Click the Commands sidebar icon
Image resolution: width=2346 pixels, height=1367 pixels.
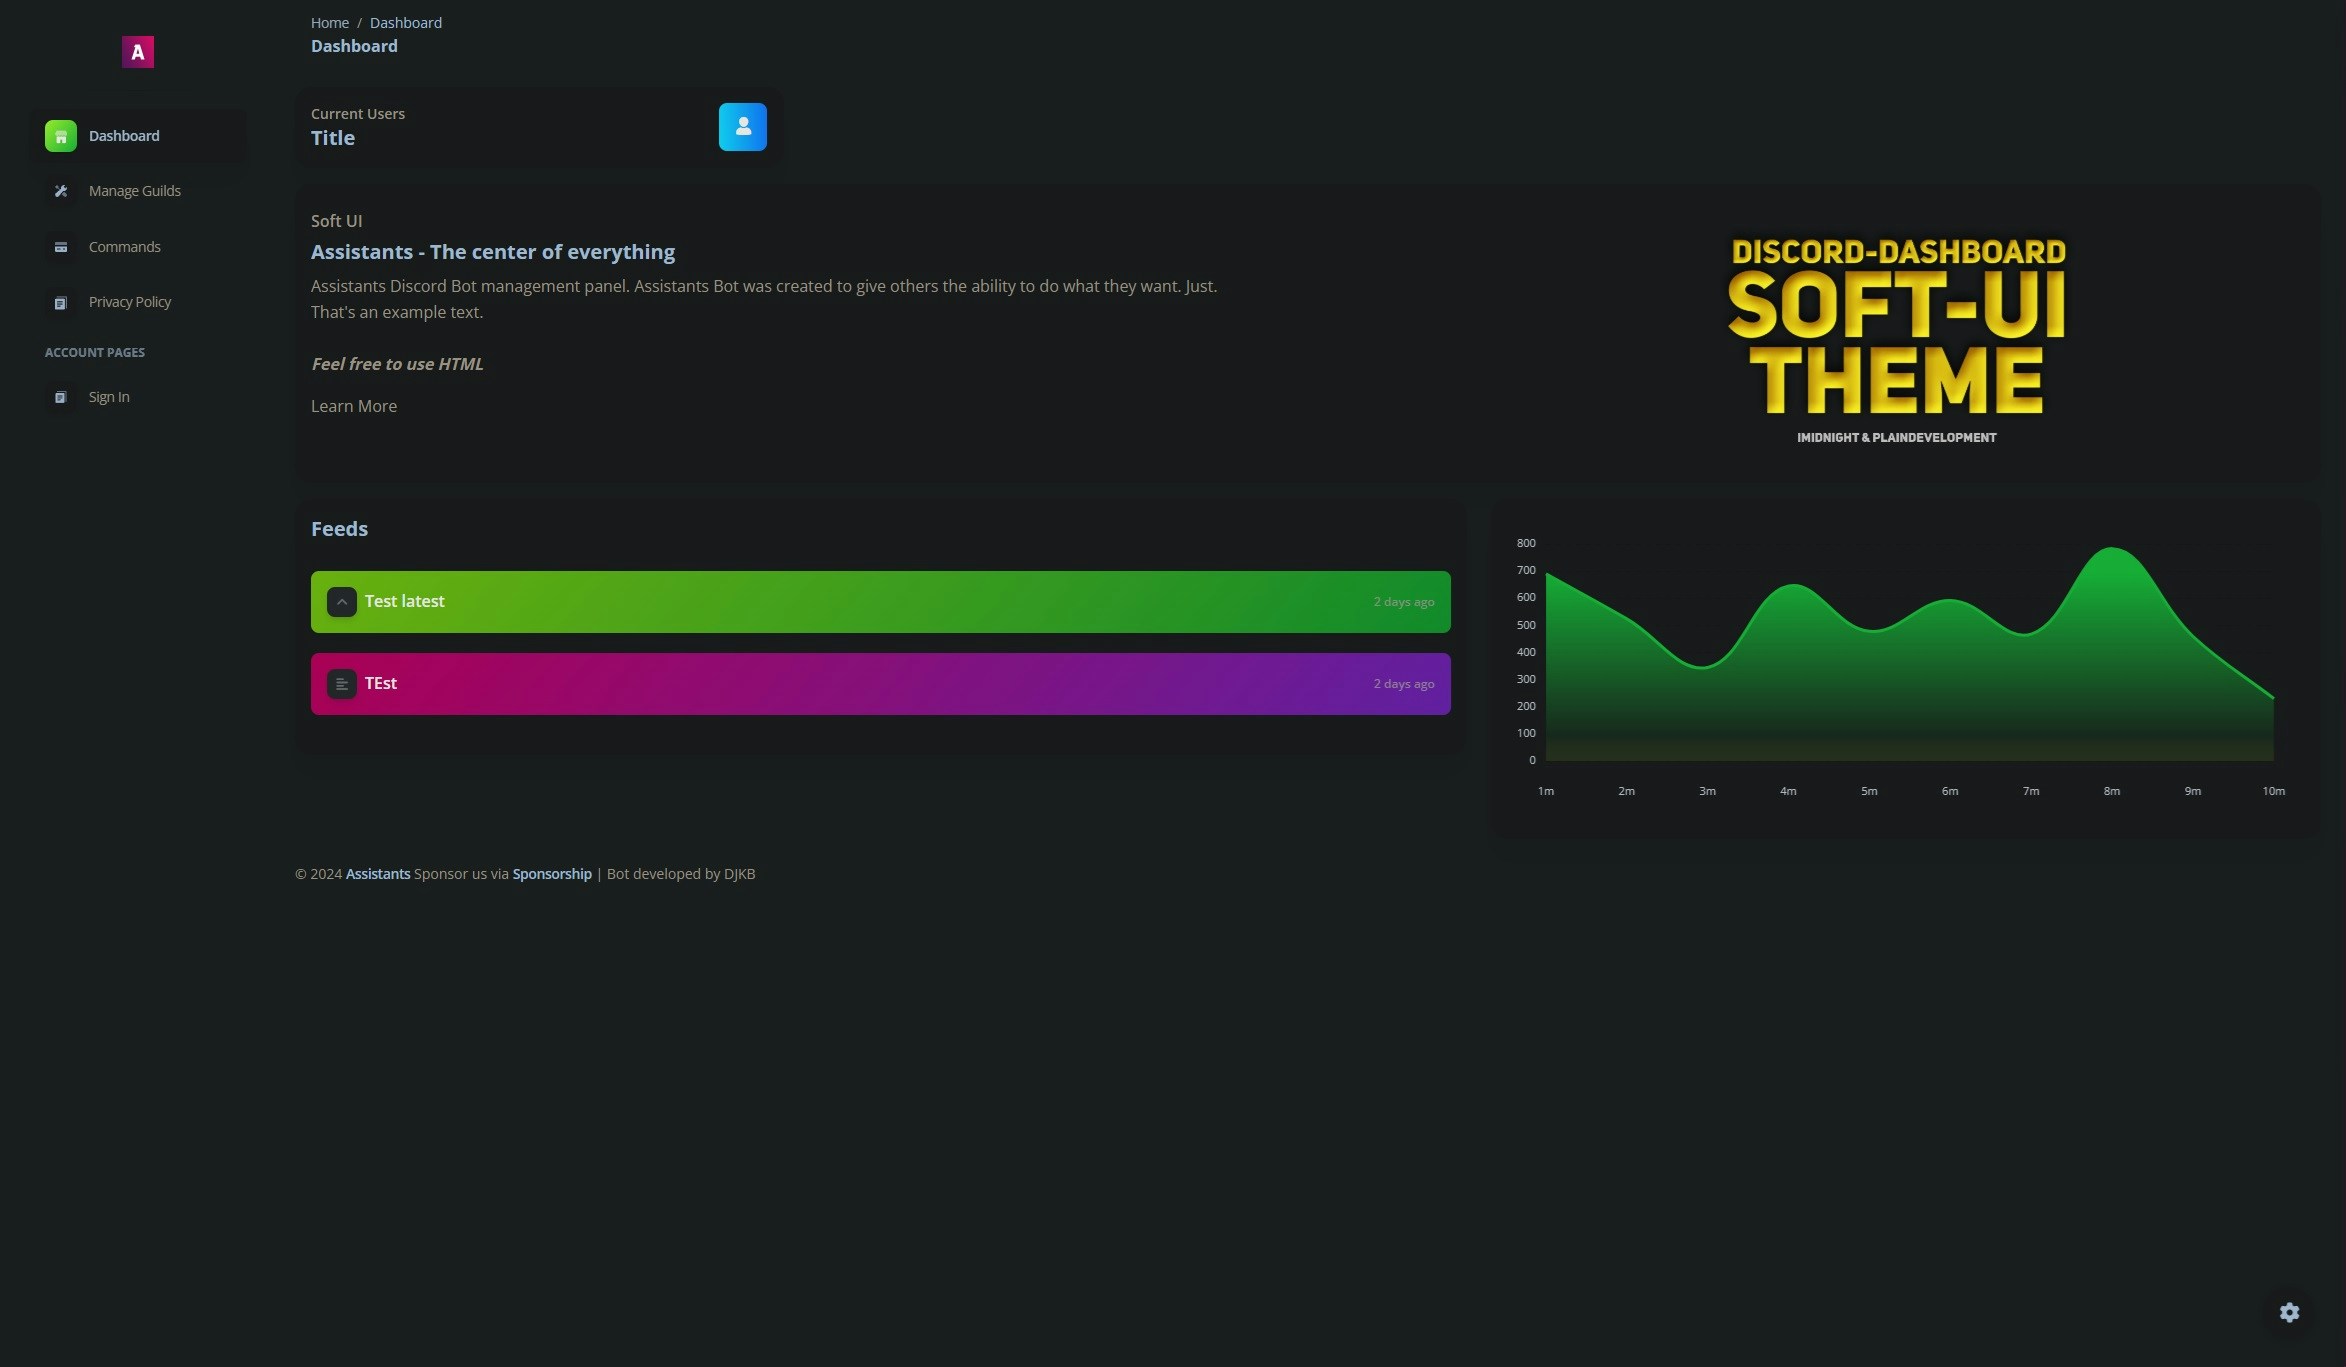61,247
